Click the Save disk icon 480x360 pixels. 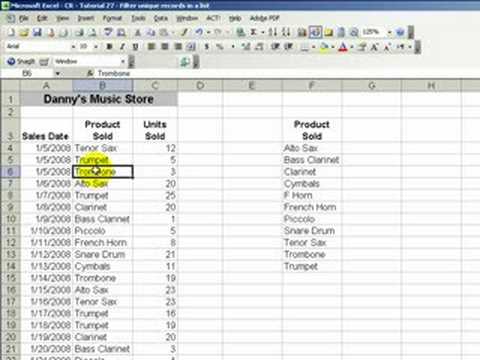click(37, 32)
